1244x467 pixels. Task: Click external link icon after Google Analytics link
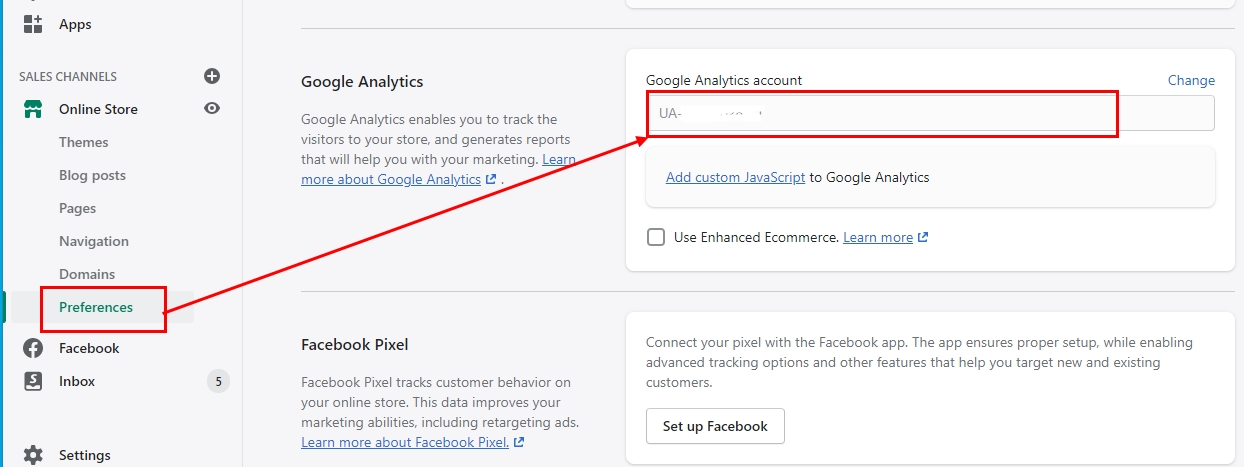pyautogui.click(x=491, y=179)
